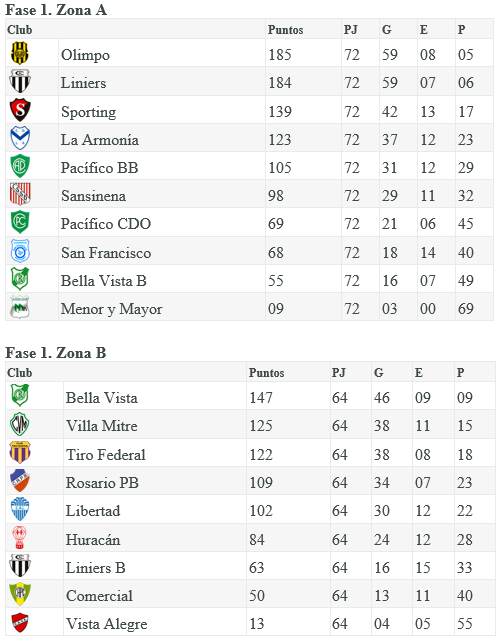Click the PJ column header in Zona B

coord(338,373)
